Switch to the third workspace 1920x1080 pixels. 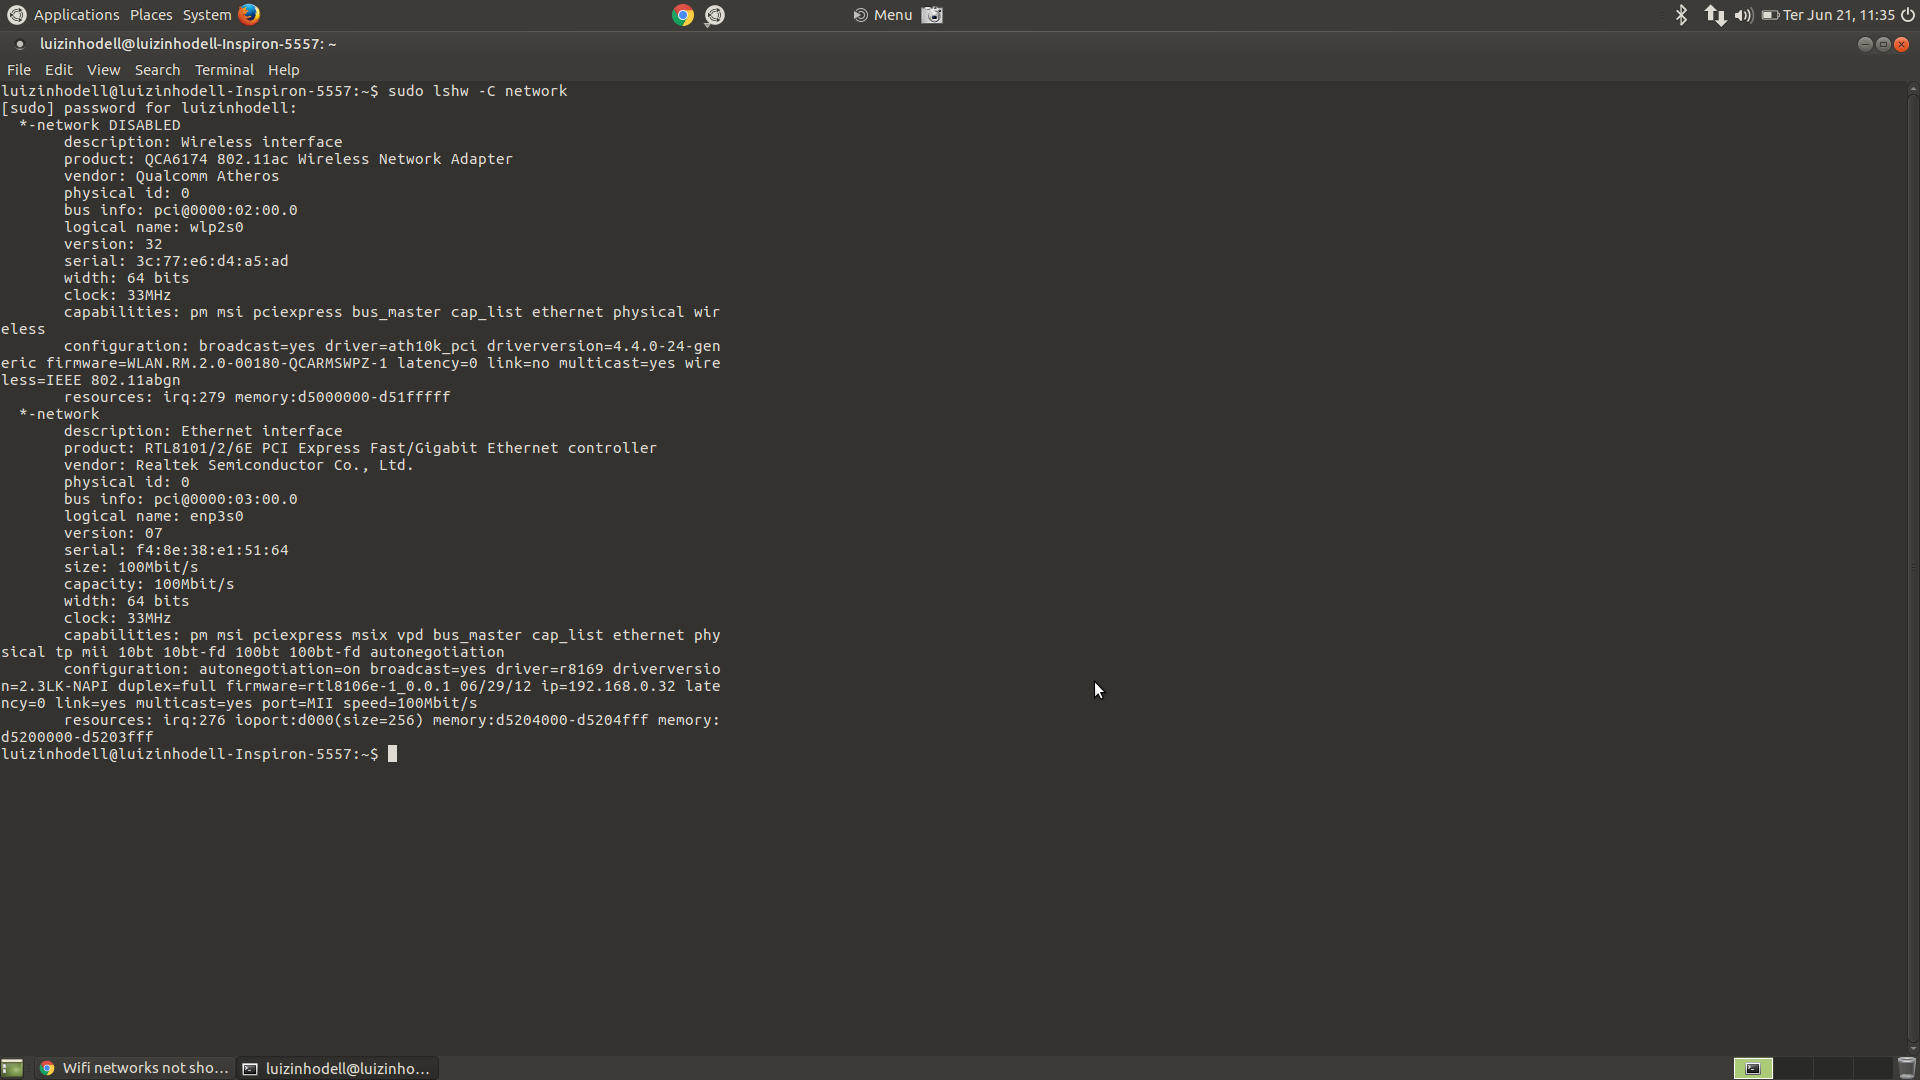pyautogui.click(x=1831, y=1068)
